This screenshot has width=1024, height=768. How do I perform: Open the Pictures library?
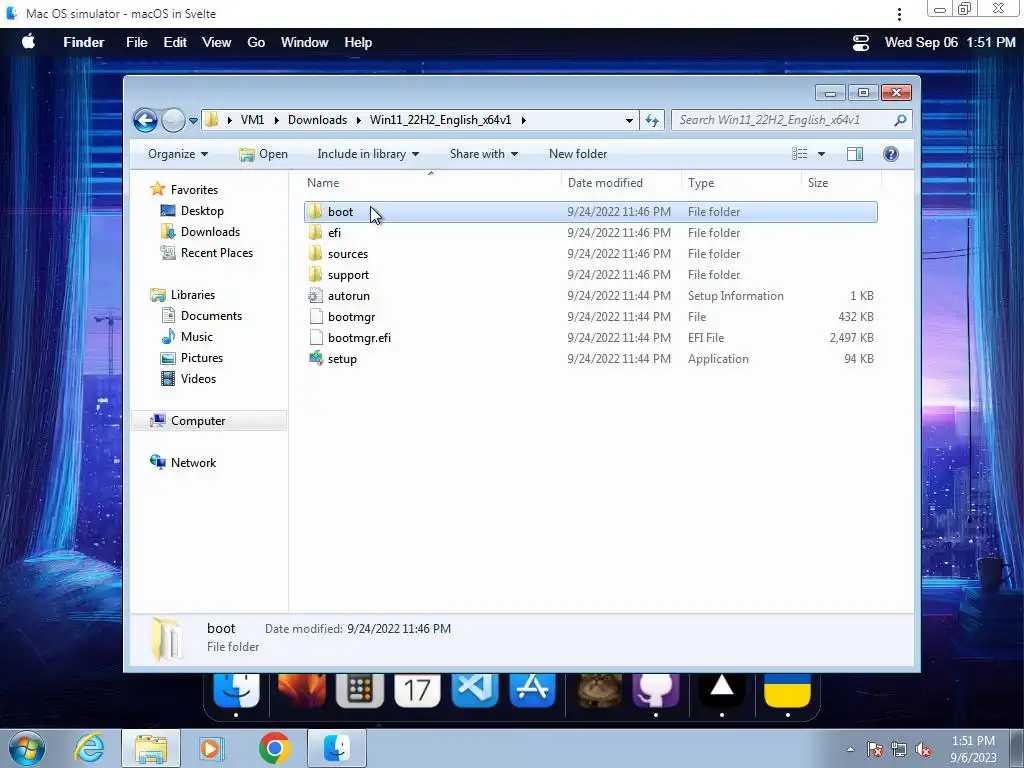pos(192,358)
